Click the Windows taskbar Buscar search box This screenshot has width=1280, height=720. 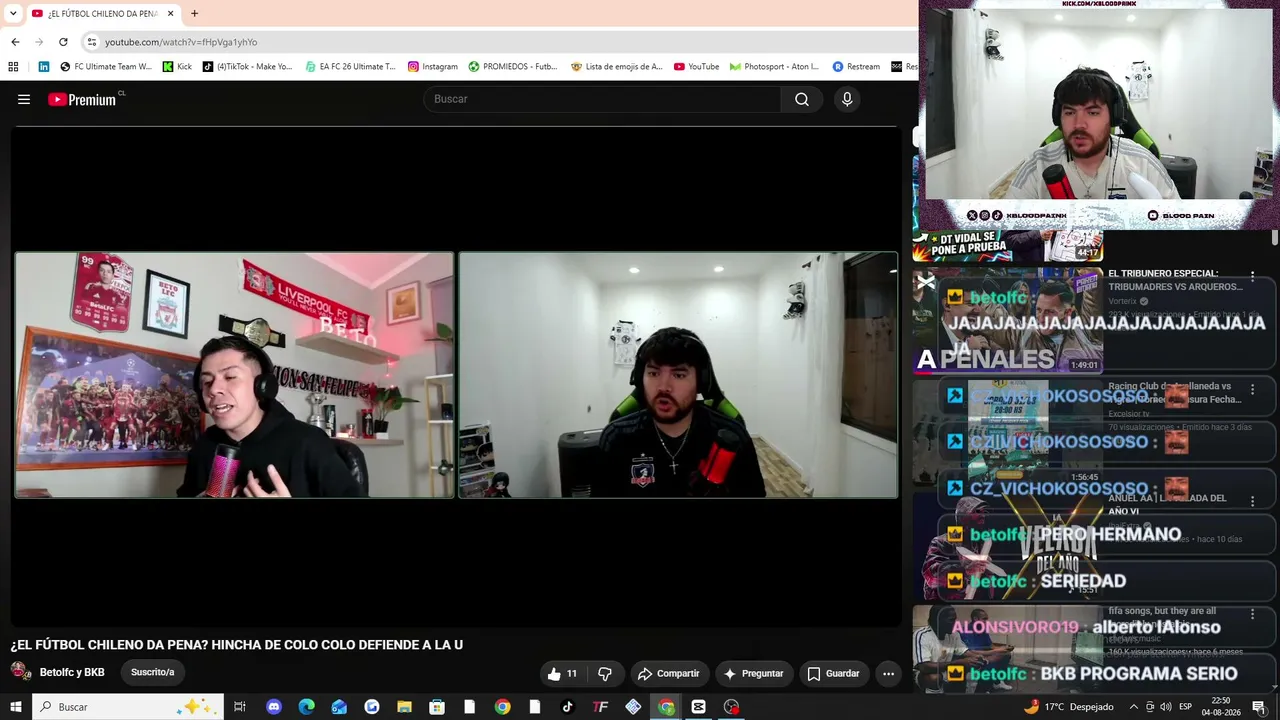click(x=128, y=707)
